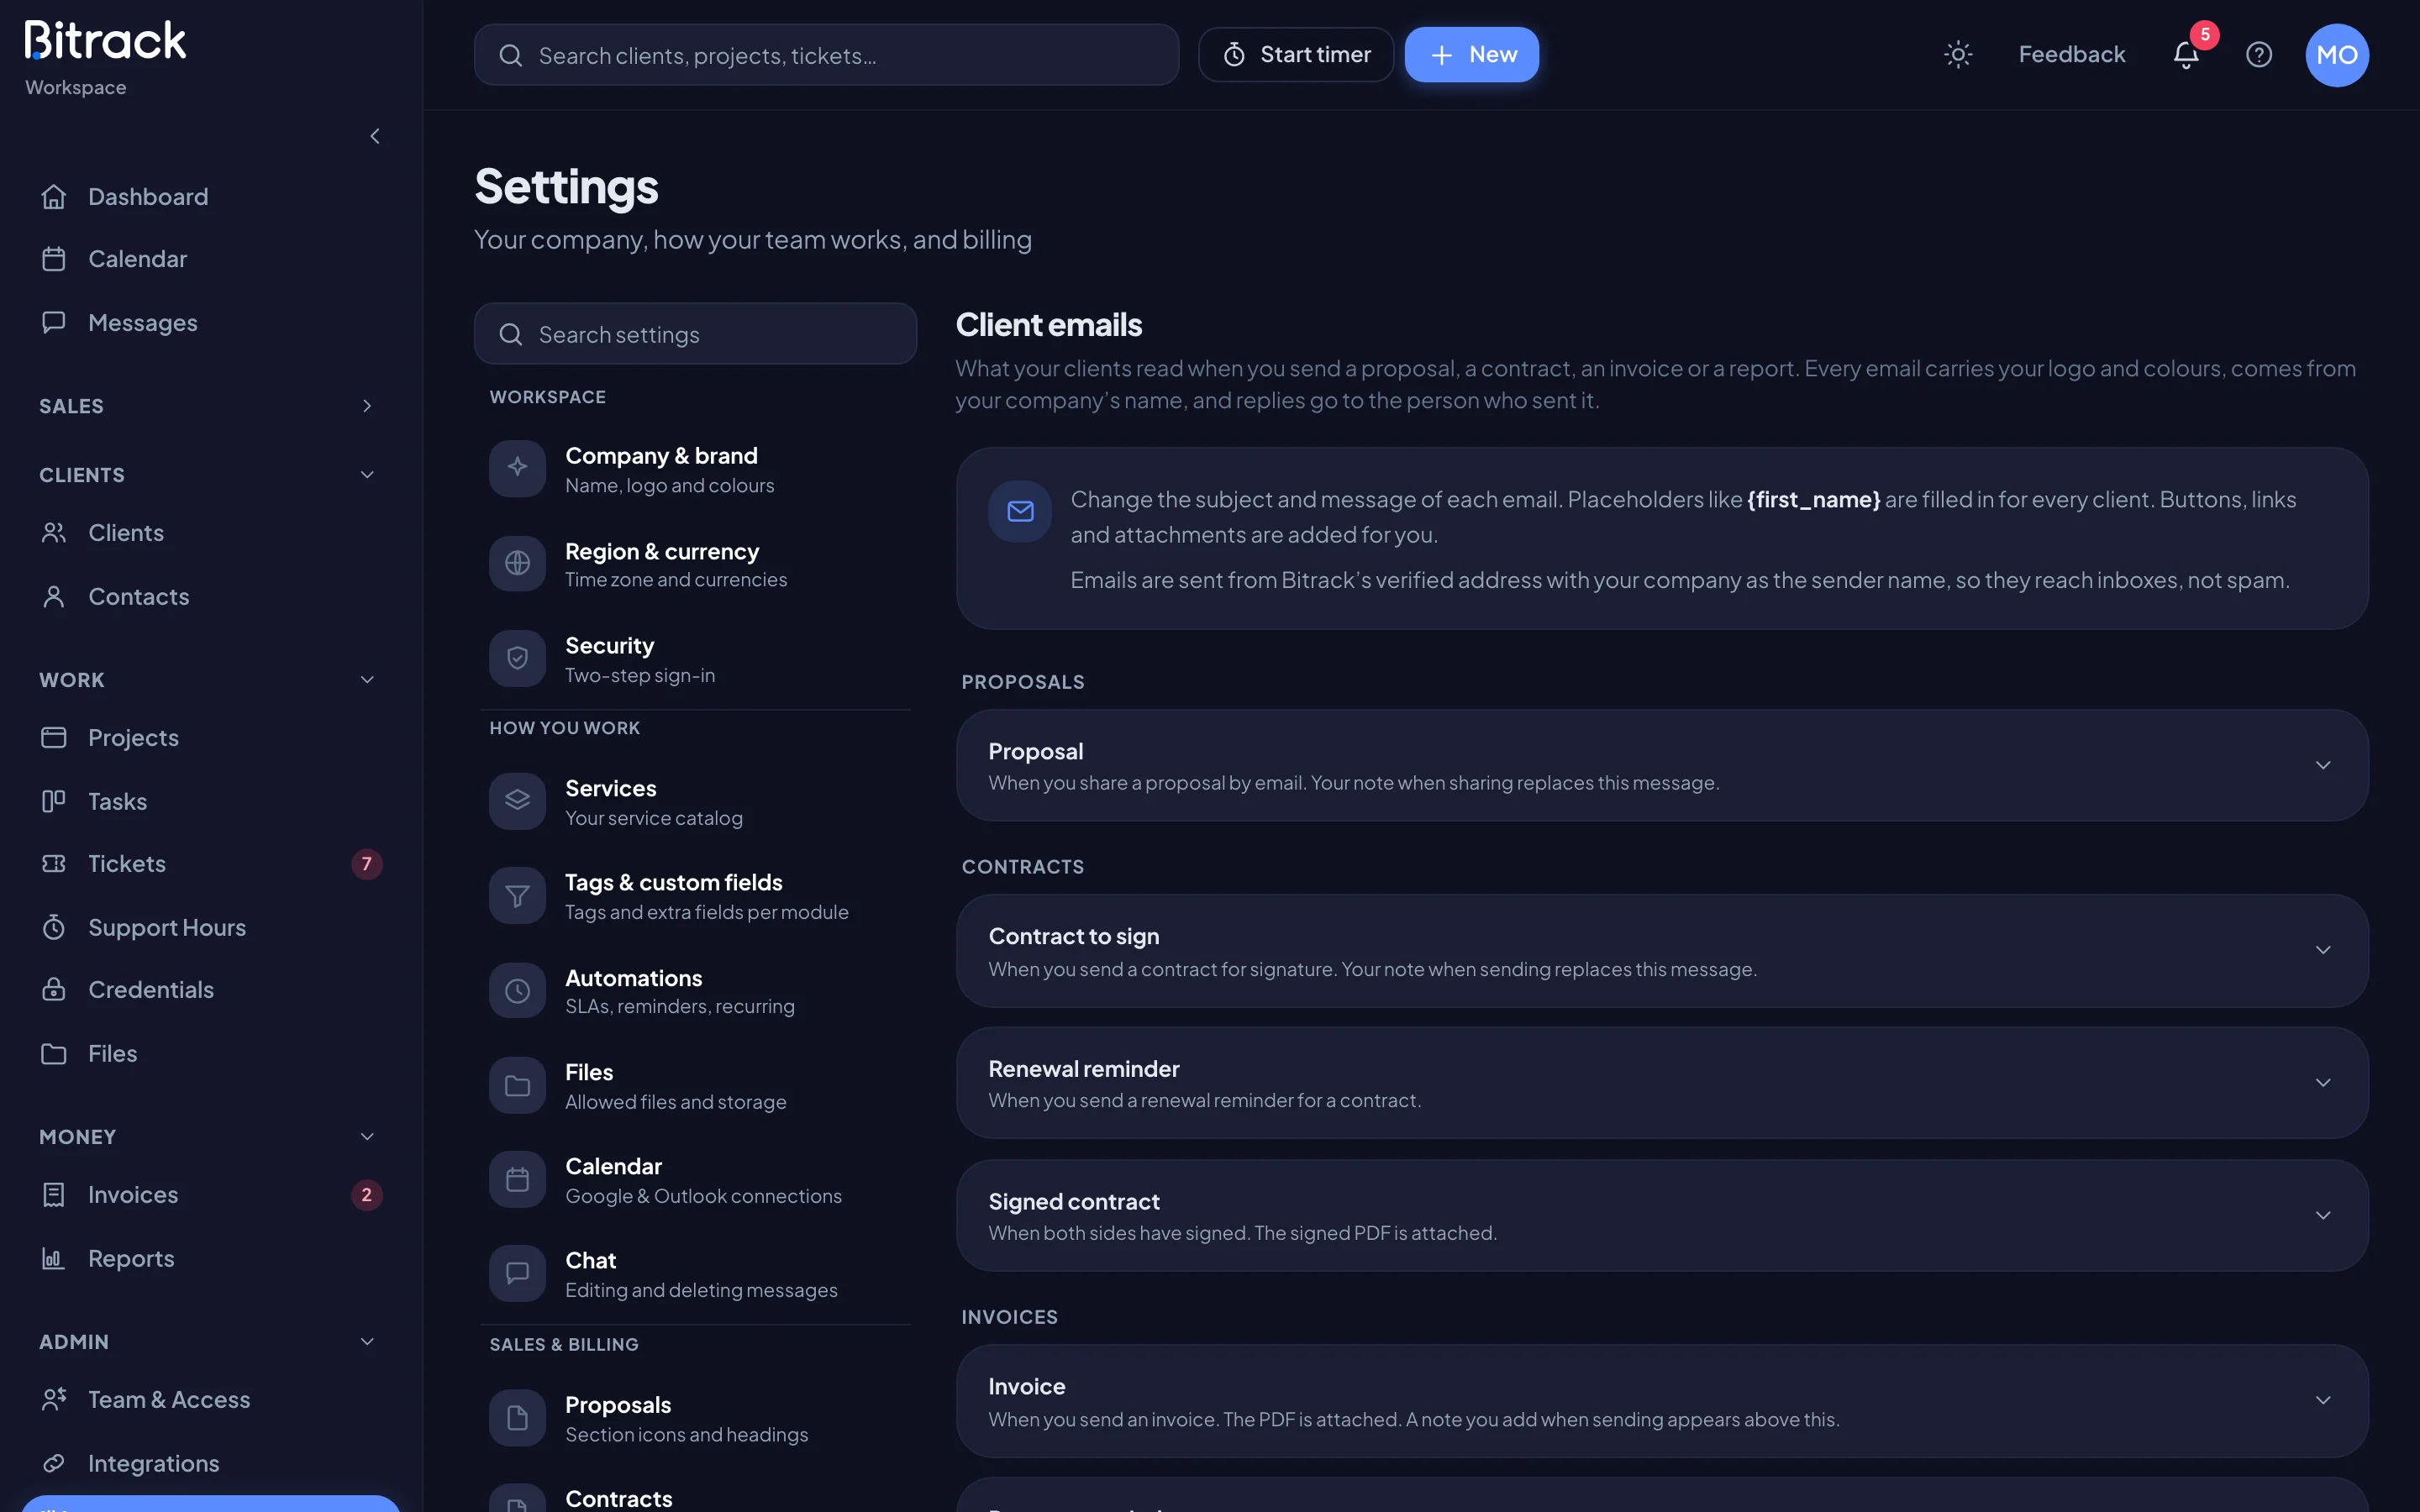The image size is (2420, 1512).
Task: Click the Services layers icon
Action: point(517,801)
